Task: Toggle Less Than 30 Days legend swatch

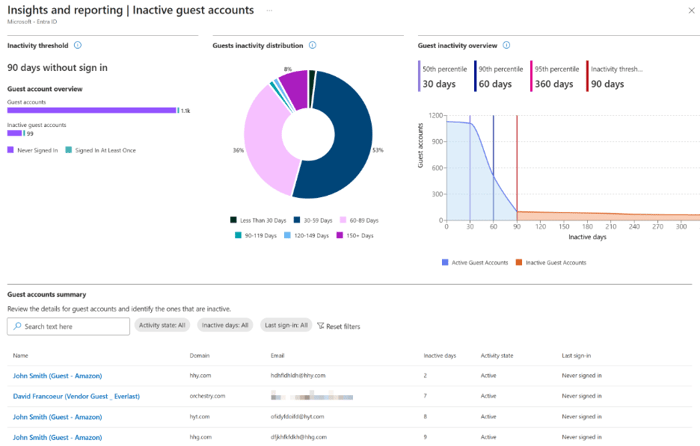Action: (x=233, y=220)
